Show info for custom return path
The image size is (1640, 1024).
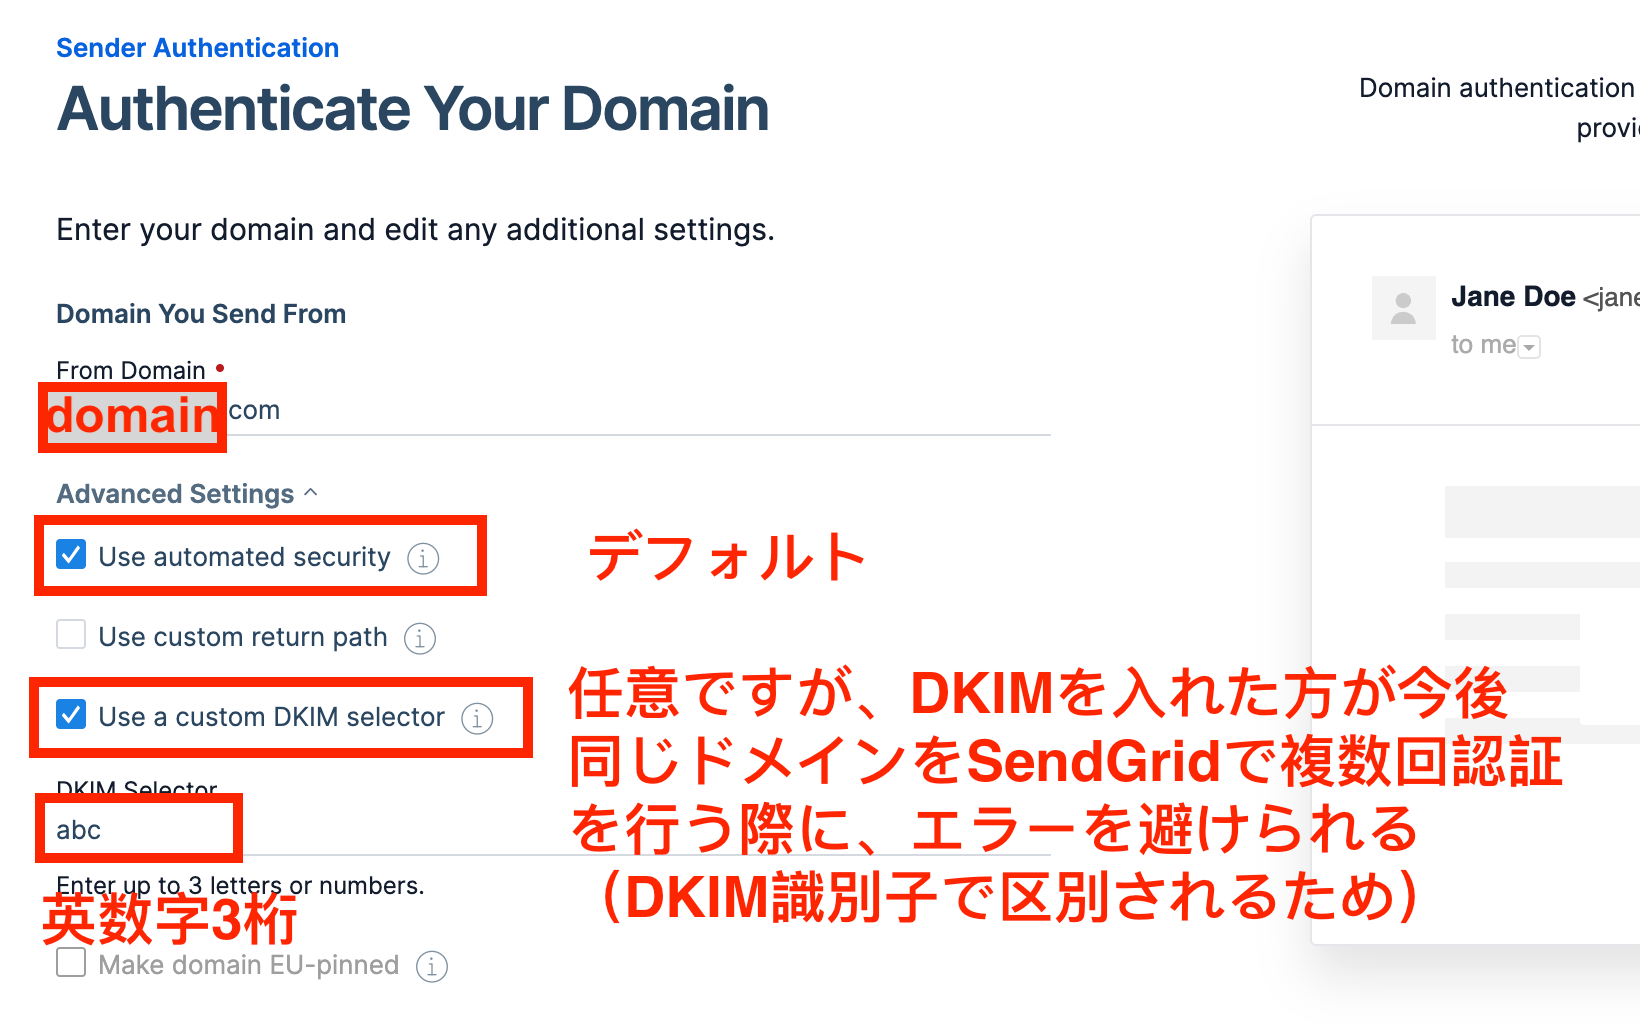point(420,638)
